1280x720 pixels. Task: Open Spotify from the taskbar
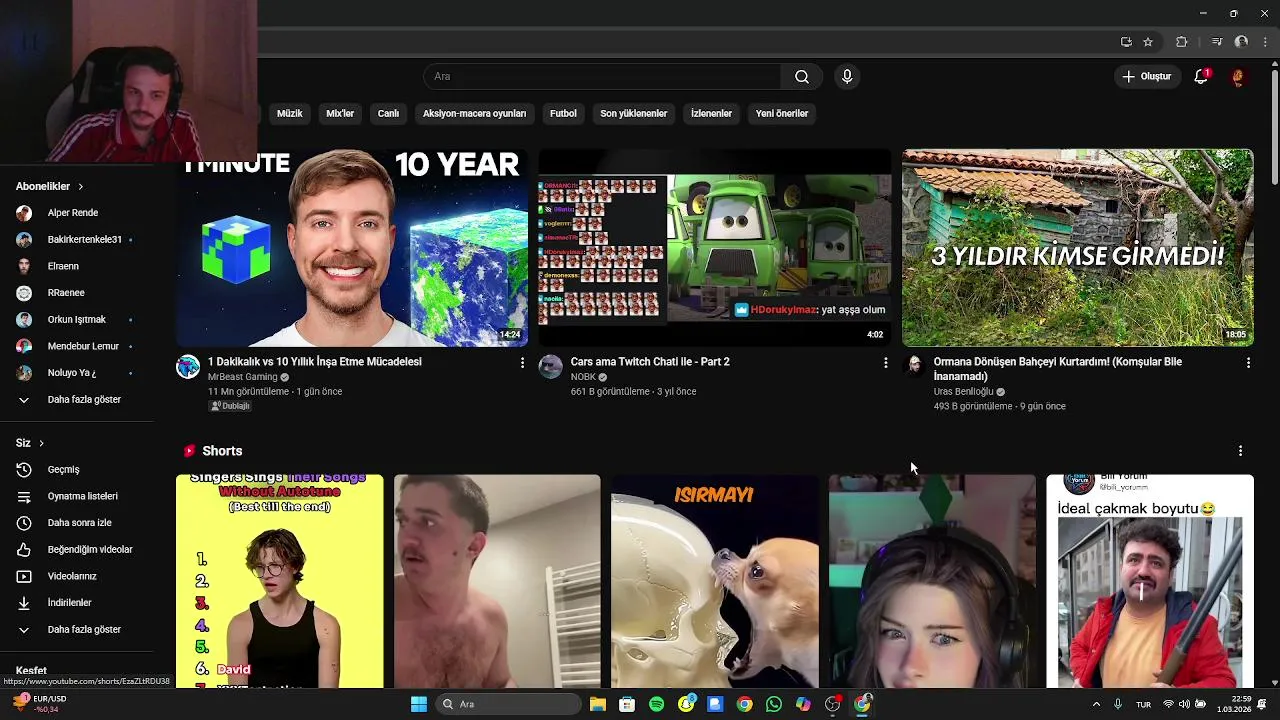(656, 704)
